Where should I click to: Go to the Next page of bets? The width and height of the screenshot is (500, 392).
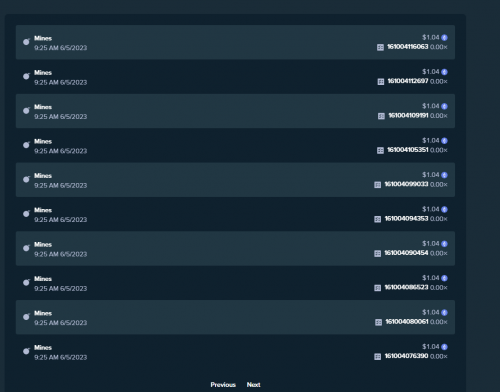(253, 385)
